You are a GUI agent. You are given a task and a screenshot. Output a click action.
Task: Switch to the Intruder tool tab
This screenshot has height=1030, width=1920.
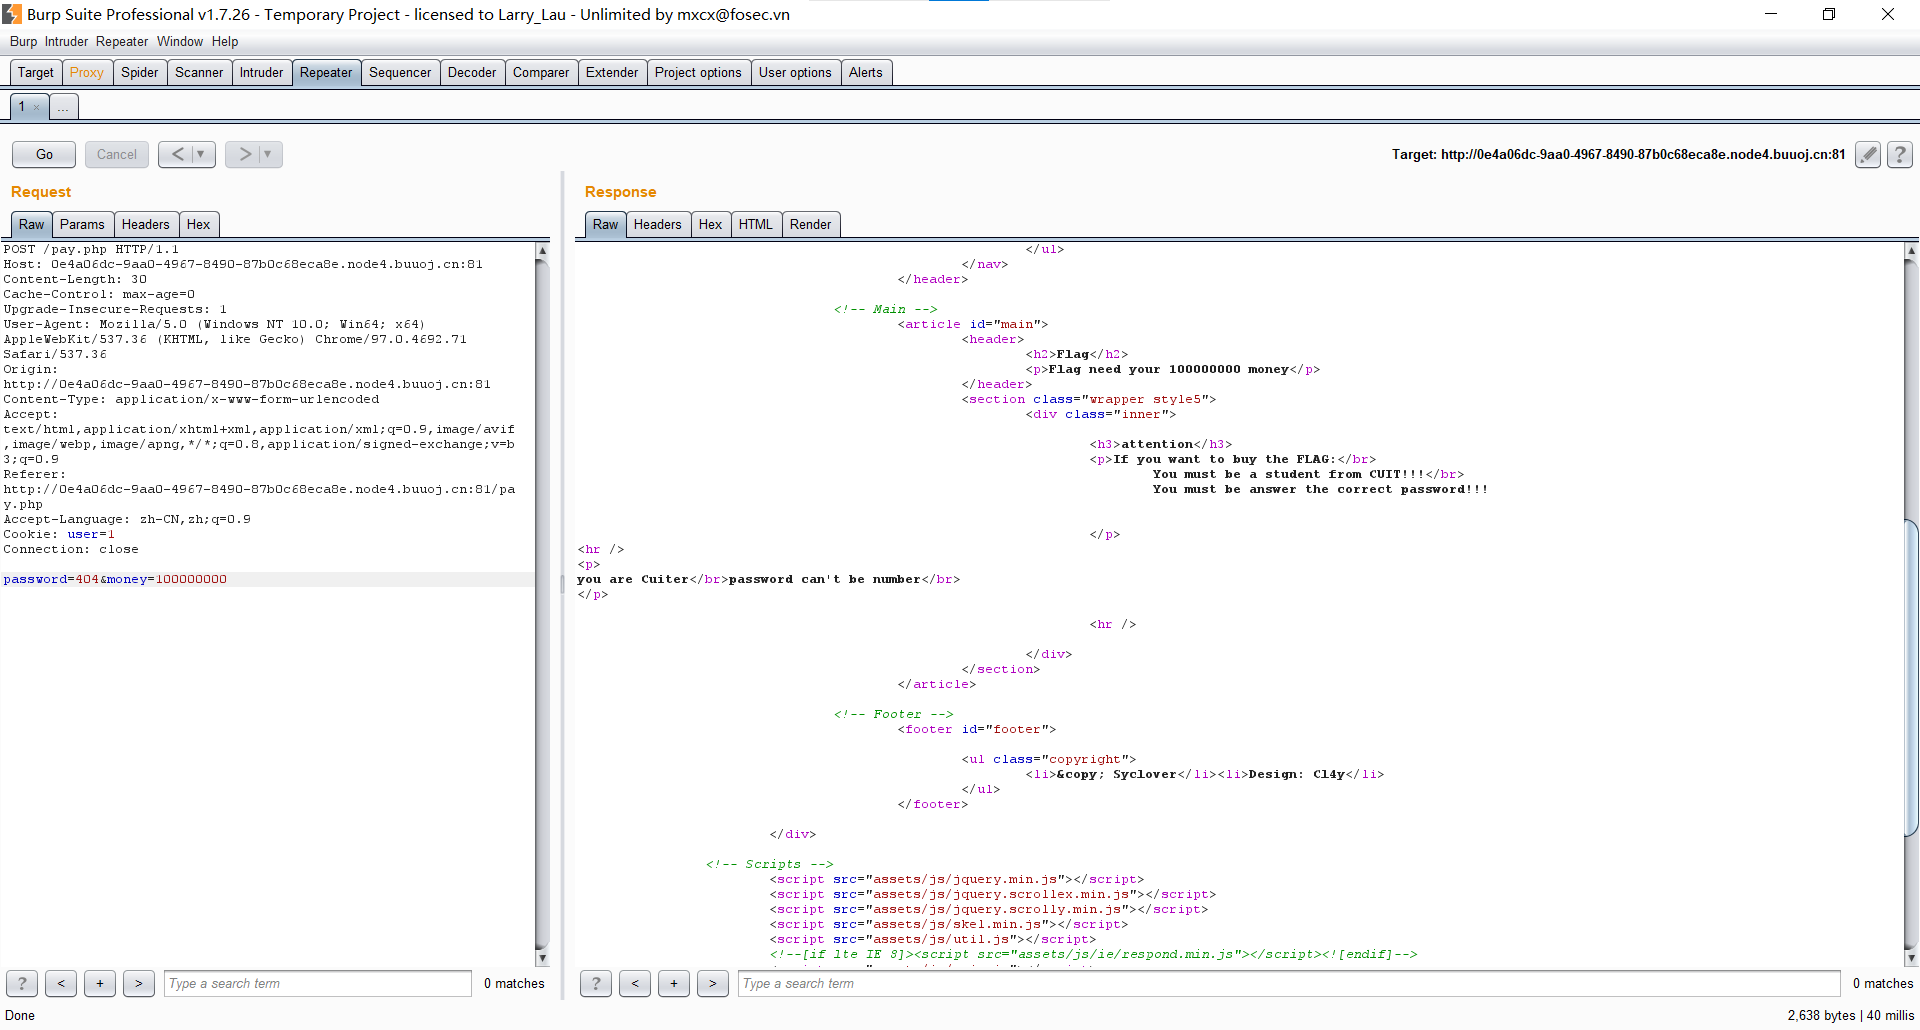(x=261, y=72)
